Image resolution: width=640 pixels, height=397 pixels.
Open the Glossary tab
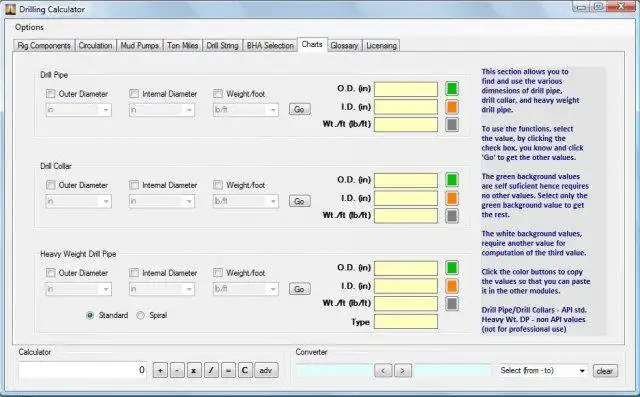pyautogui.click(x=344, y=46)
